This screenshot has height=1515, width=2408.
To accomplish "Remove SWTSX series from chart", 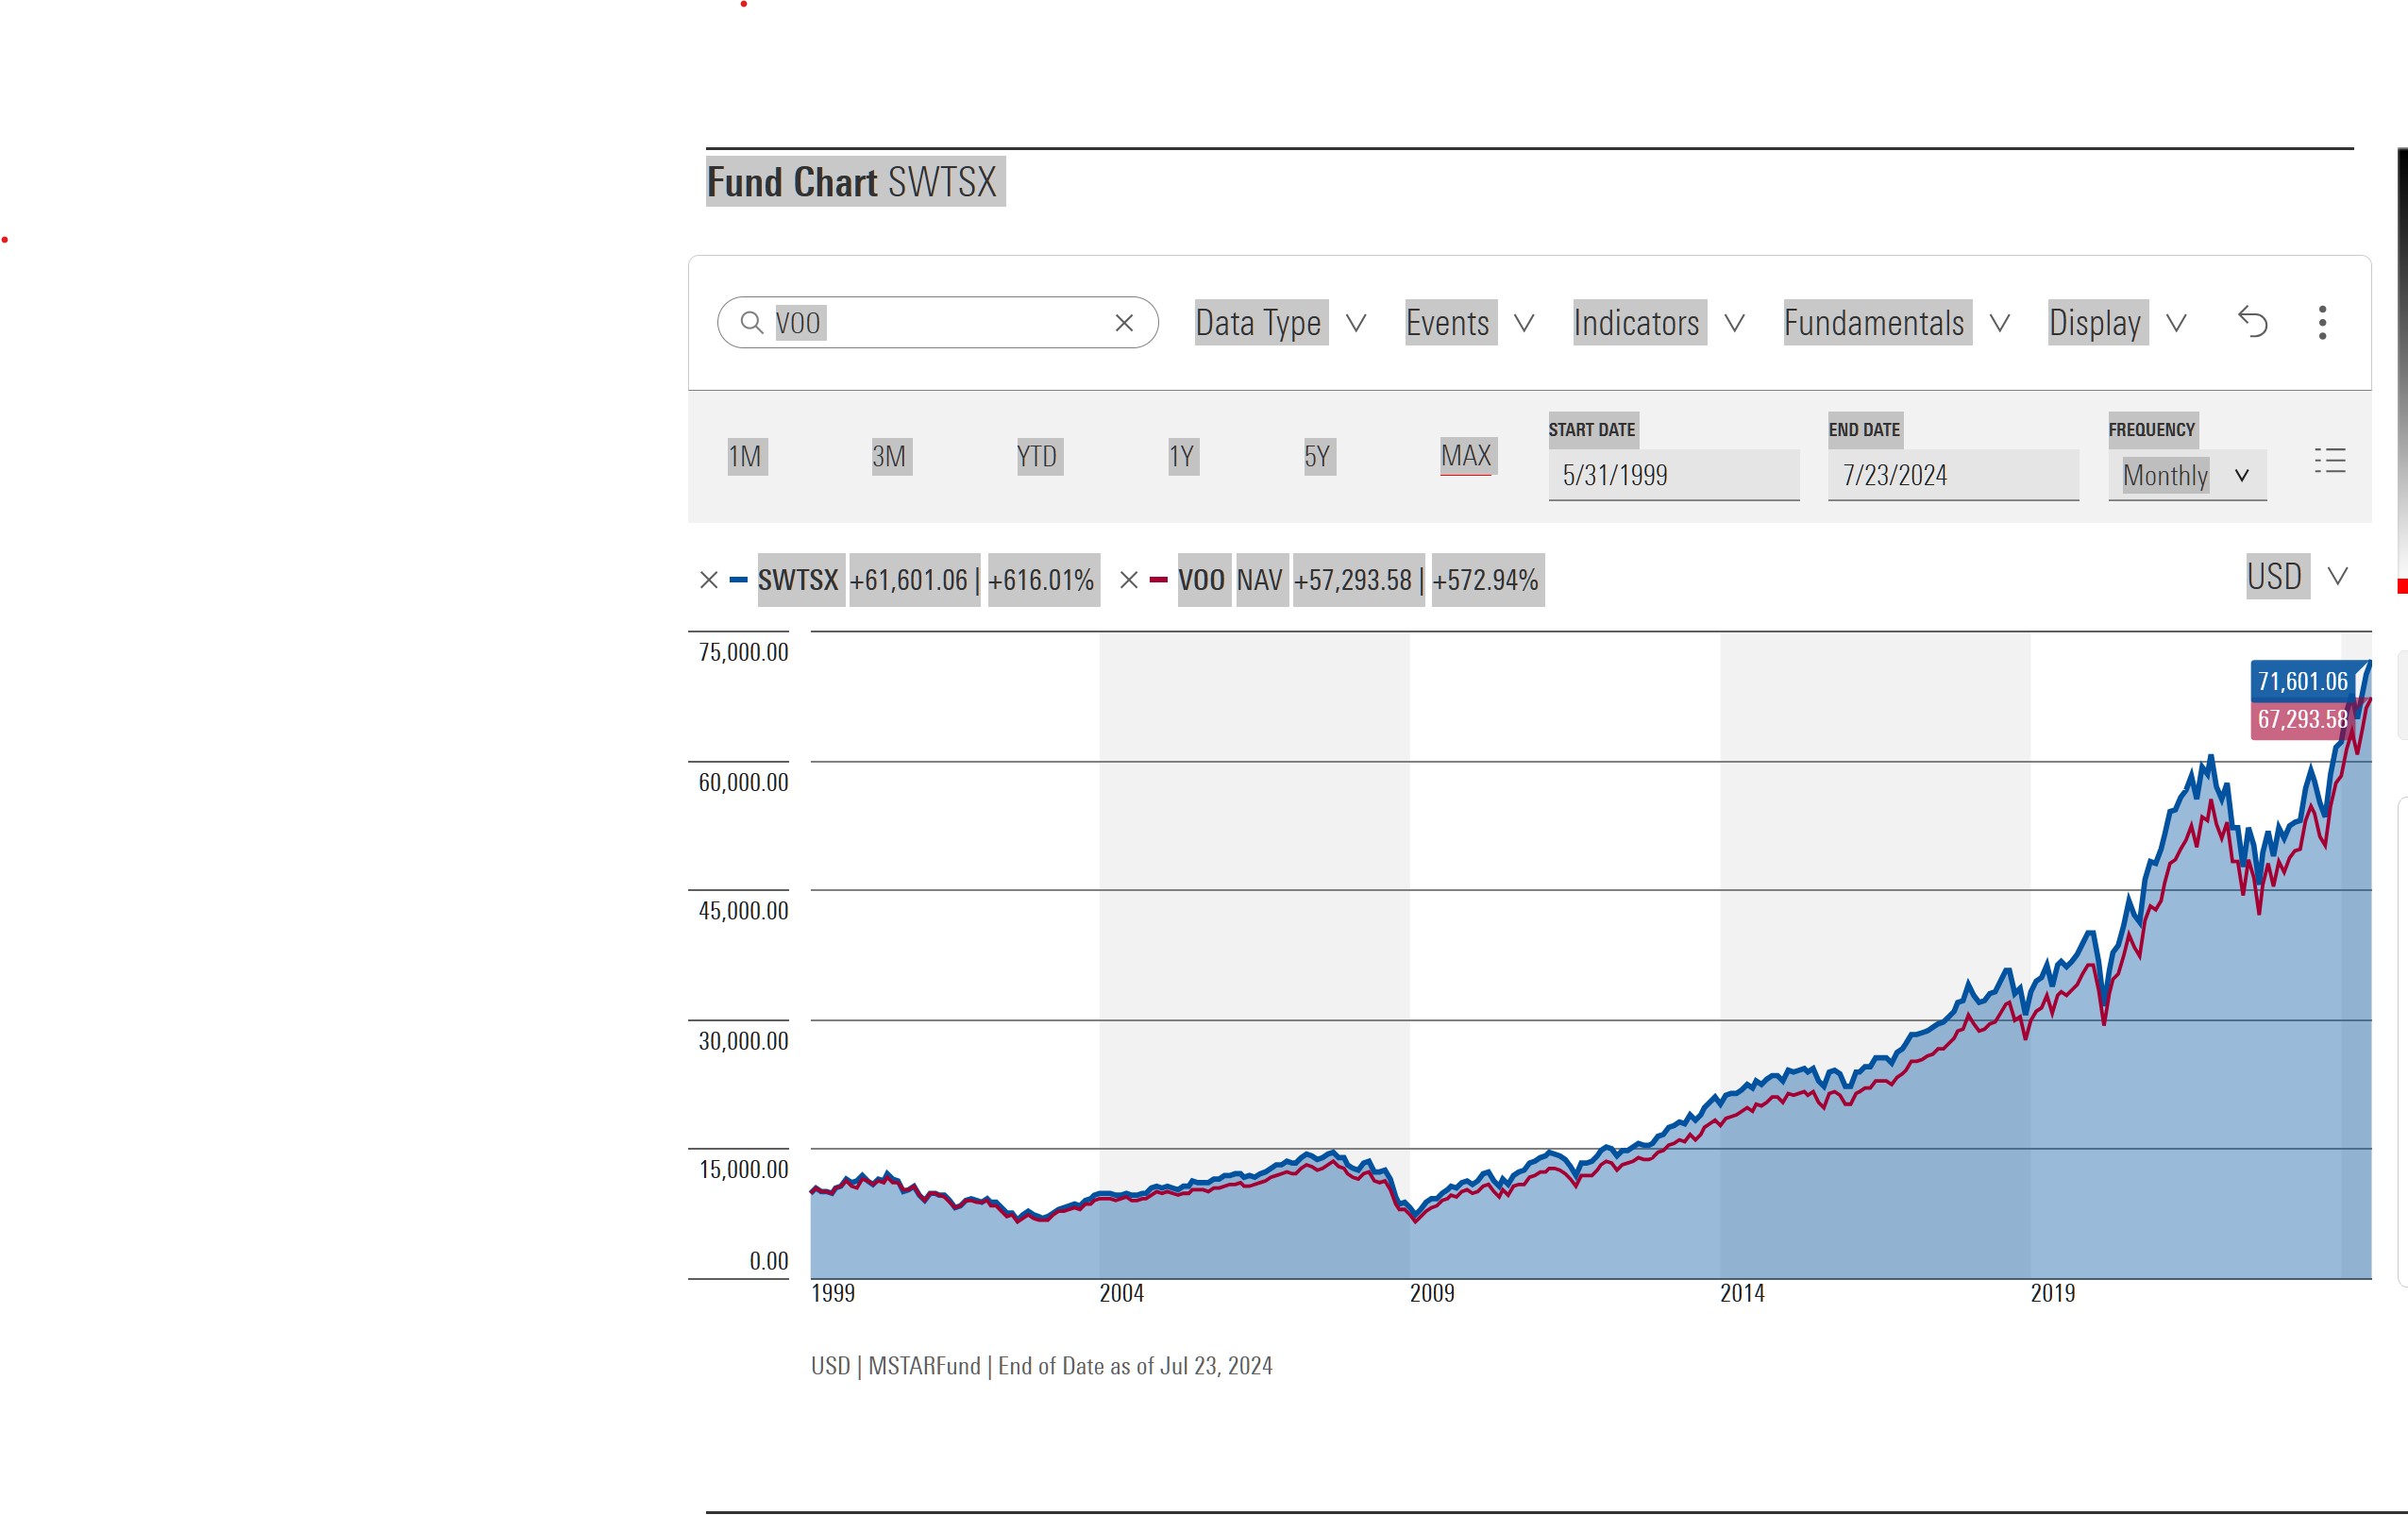I will click(x=709, y=580).
